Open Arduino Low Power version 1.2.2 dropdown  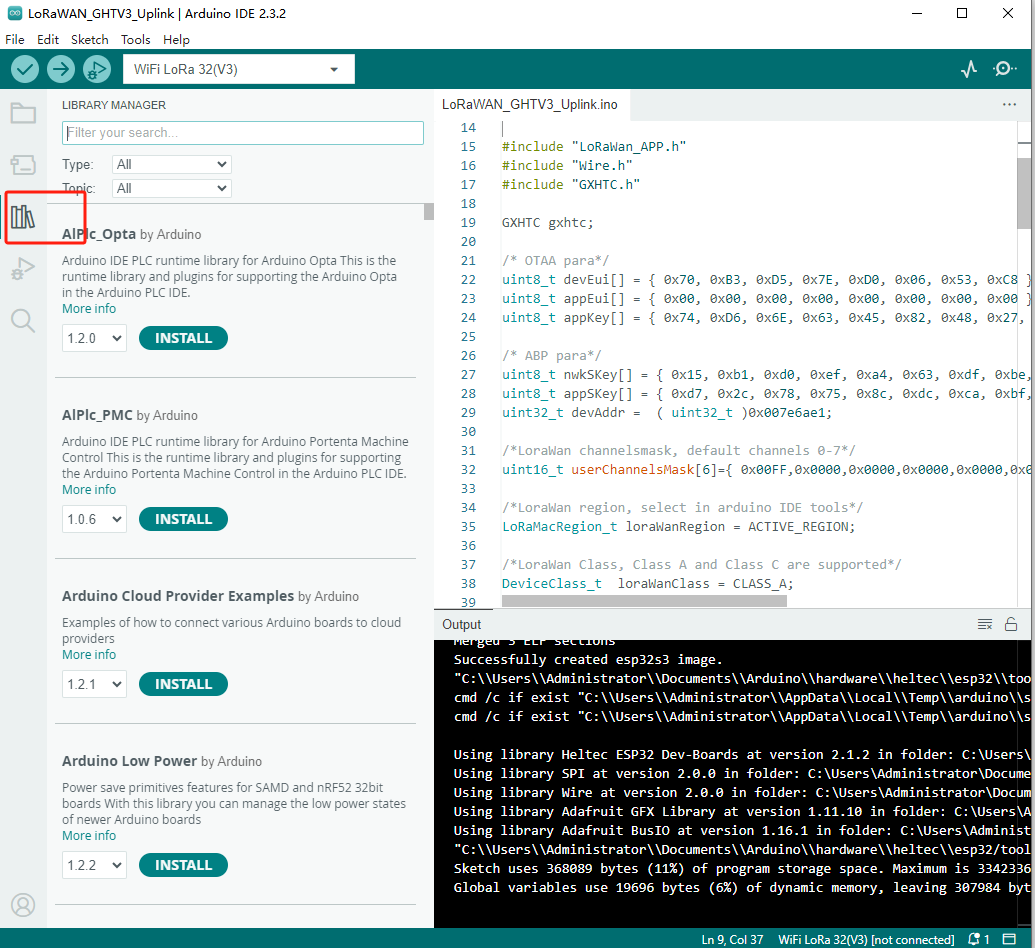tap(94, 865)
